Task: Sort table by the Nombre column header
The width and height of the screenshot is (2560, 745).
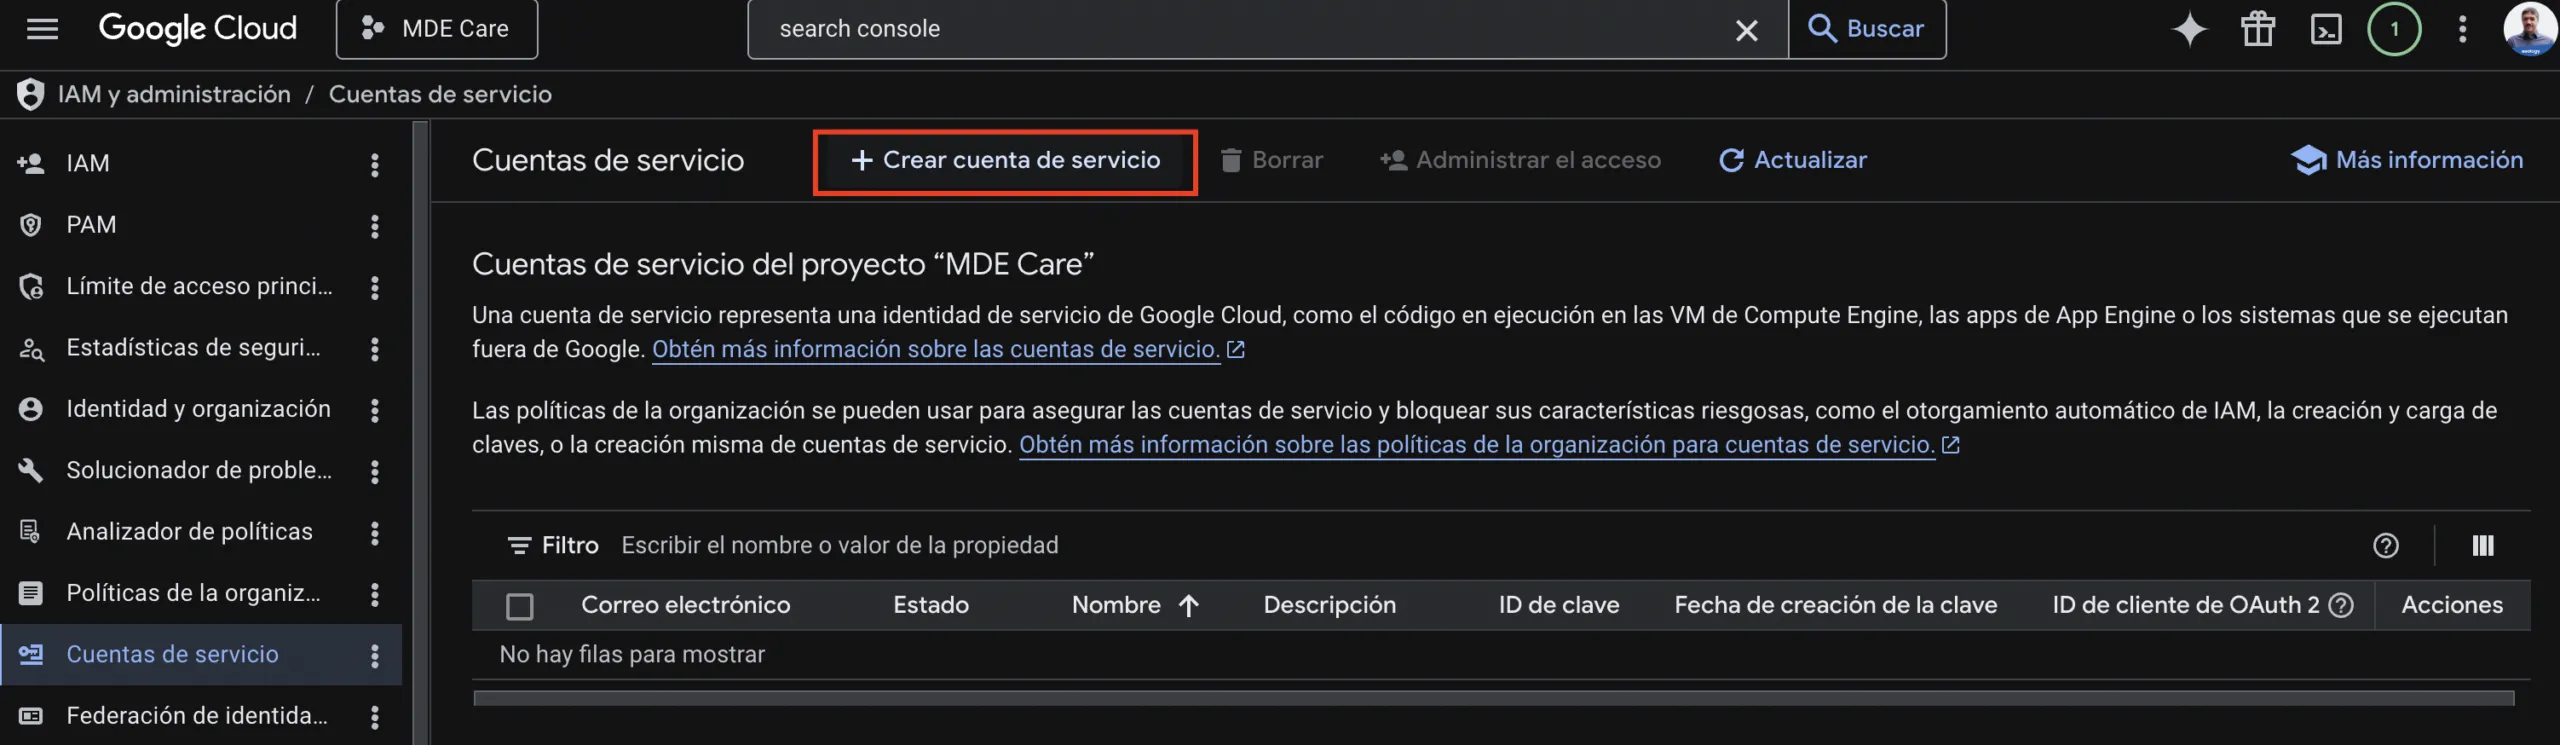Action: [1116, 605]
